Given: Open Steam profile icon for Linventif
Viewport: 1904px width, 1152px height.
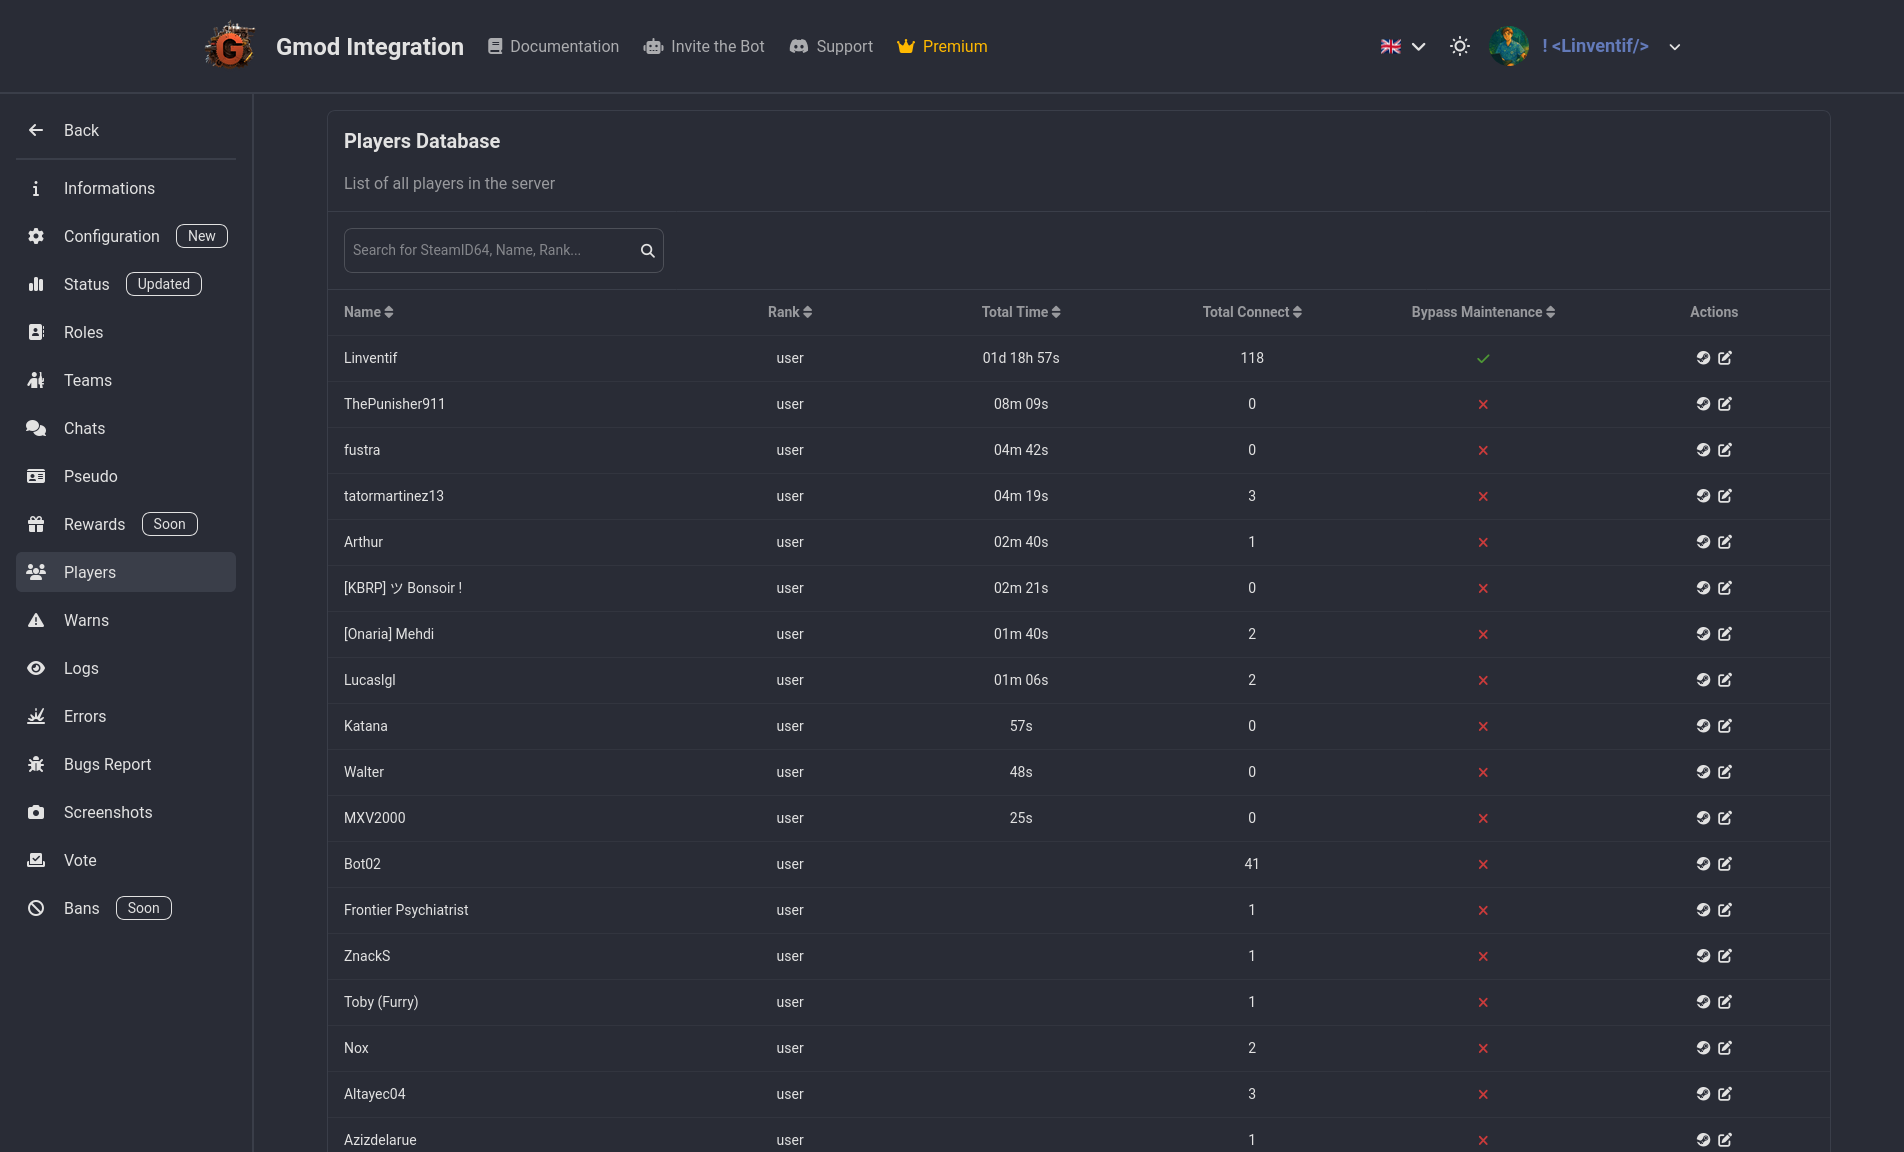Looking at the screenshot, I should (1703, 358).
